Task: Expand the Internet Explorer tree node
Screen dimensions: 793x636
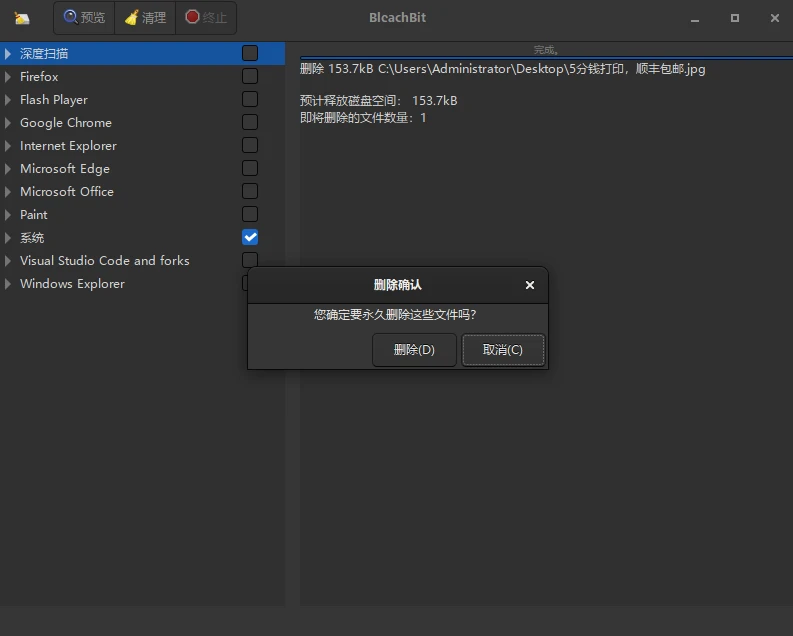Action: click(8, 146)
